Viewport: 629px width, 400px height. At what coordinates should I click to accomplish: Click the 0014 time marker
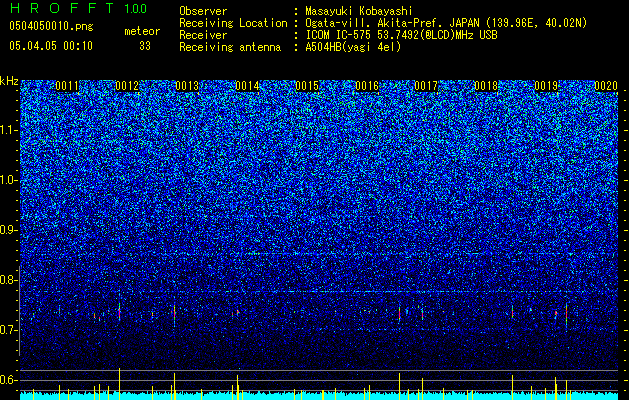click(247, 86)
